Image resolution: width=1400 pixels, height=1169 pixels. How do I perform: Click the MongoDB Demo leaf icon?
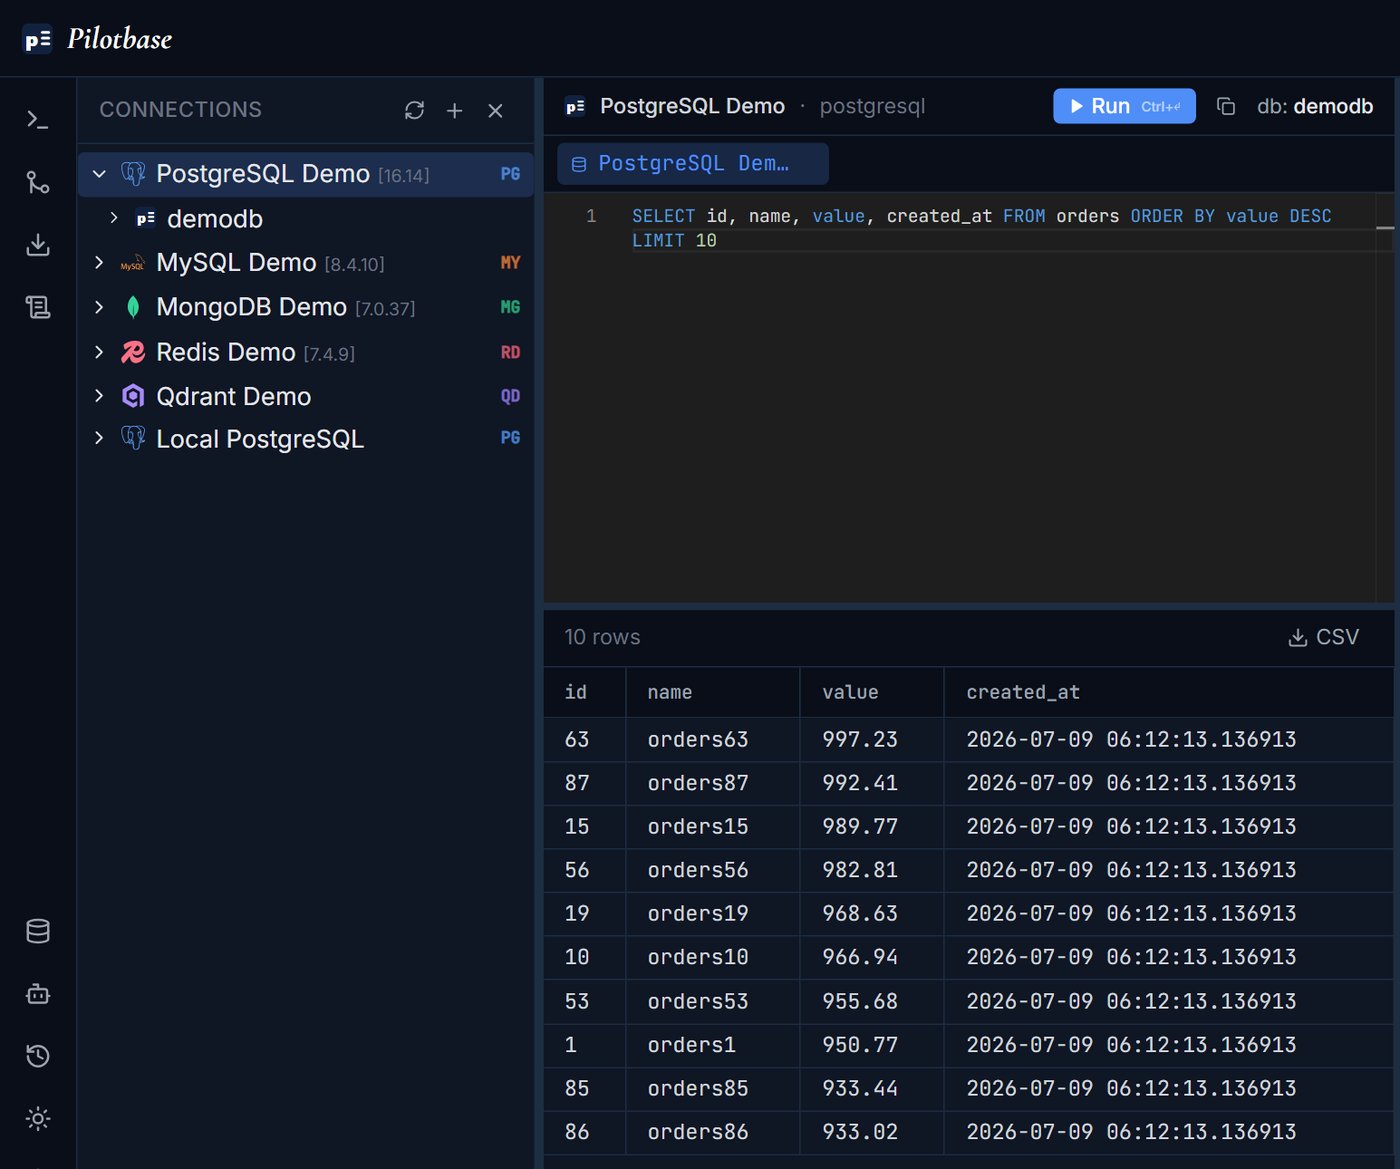pos(133,307)
